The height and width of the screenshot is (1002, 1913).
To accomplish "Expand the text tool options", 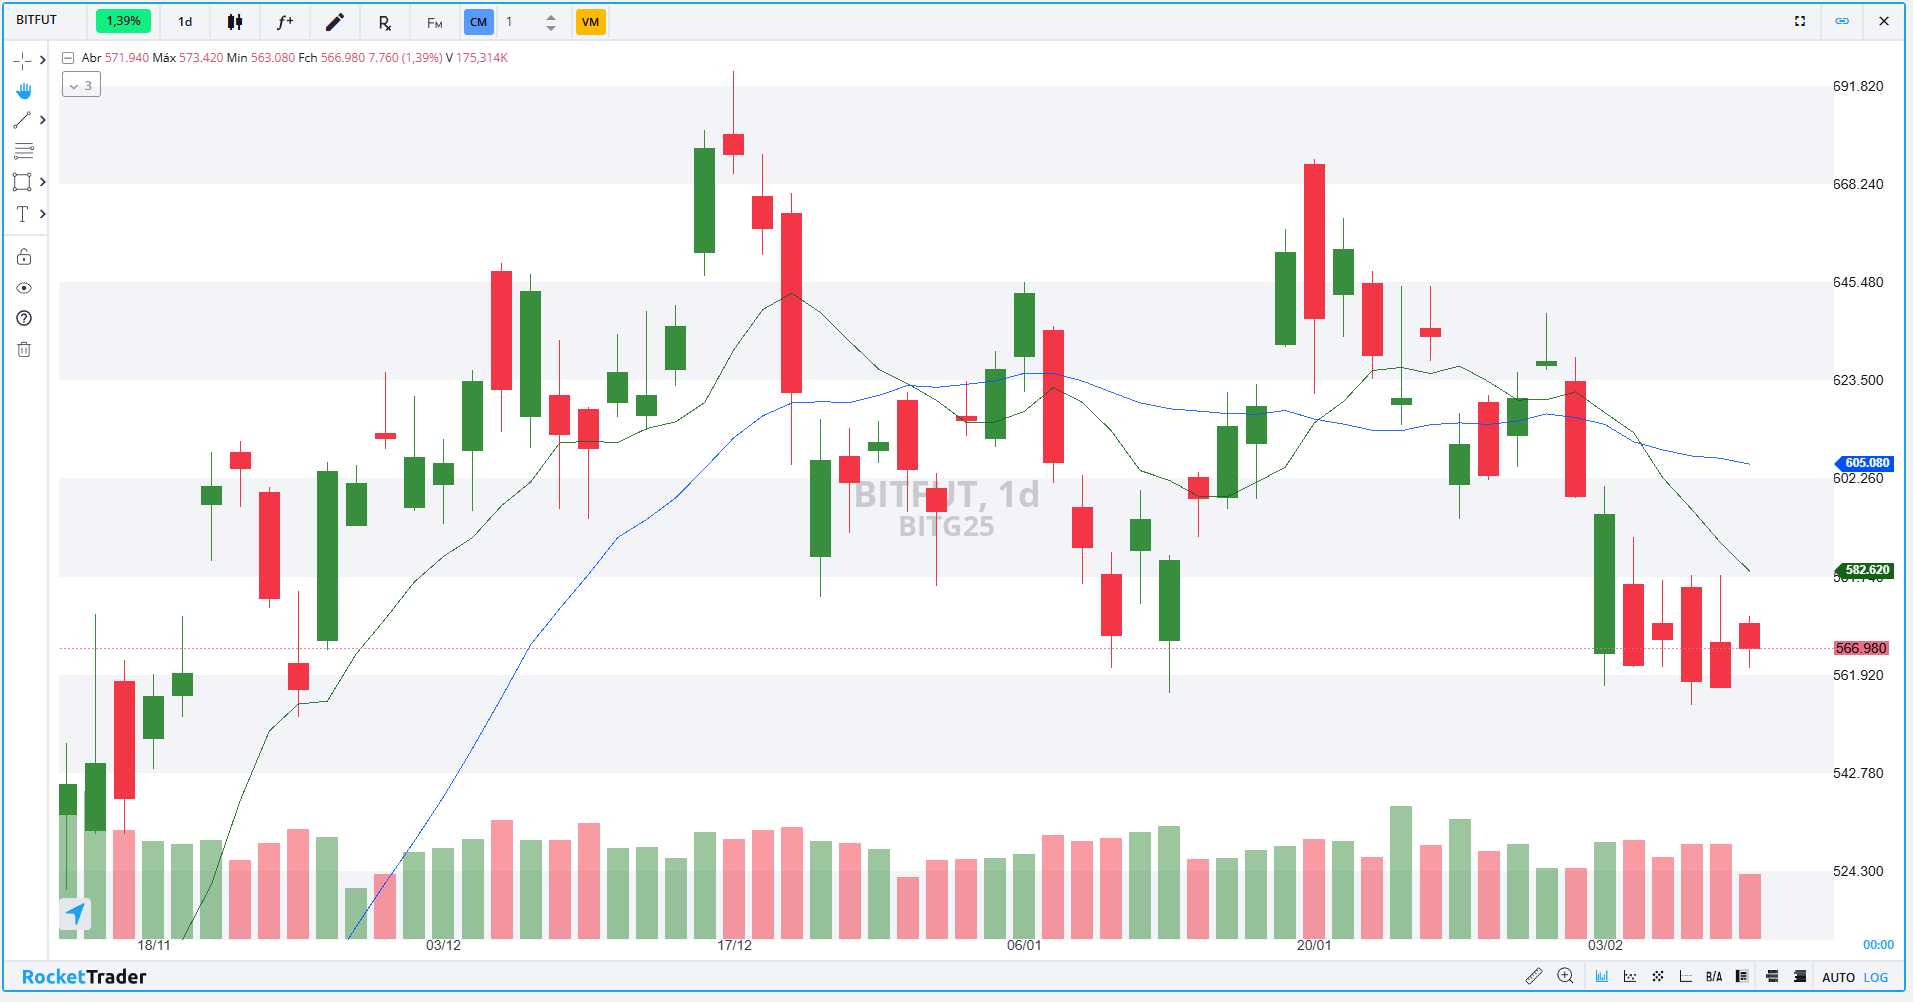I will (x=42, y=214).
